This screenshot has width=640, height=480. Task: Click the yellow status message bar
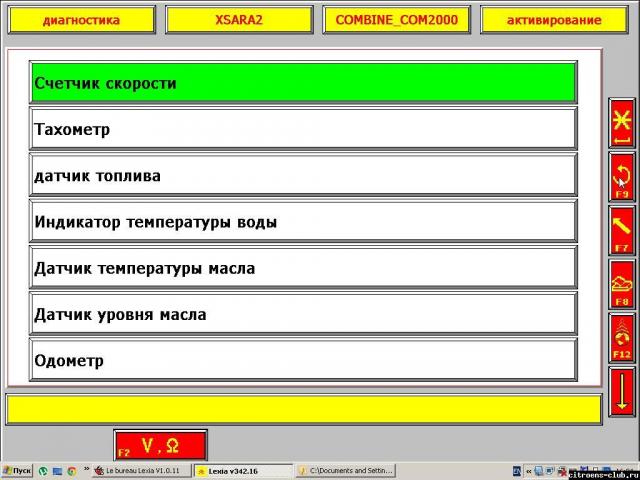[304, 409]
